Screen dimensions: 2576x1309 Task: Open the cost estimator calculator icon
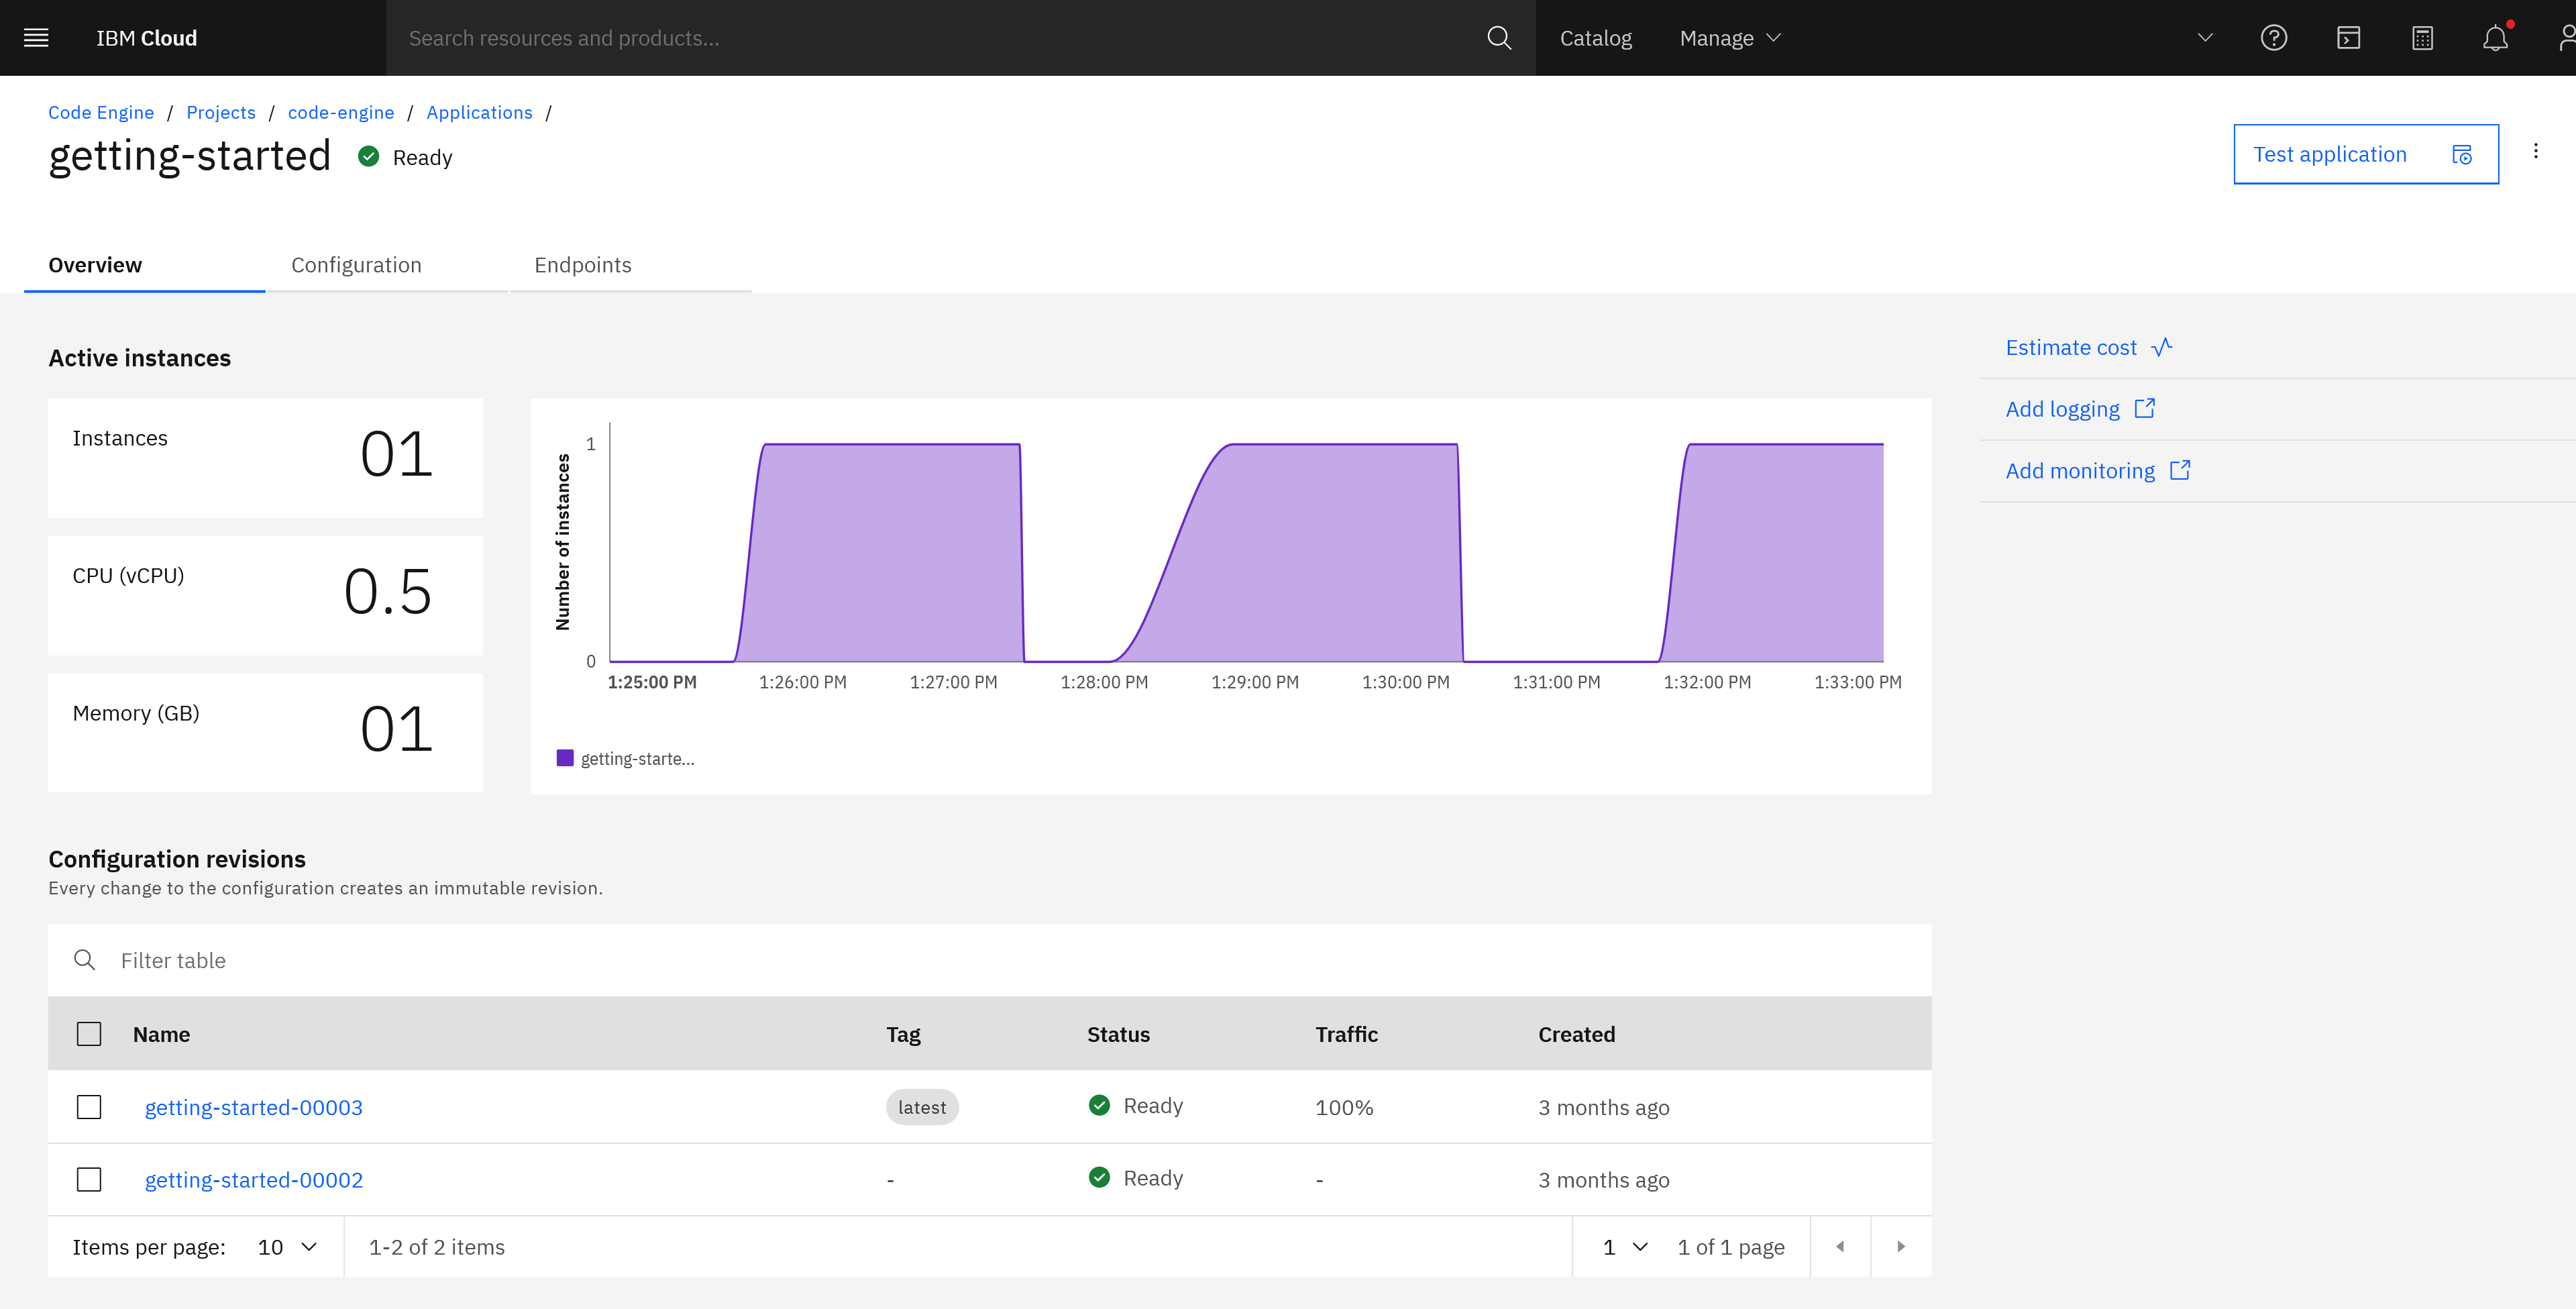[x=2422, y=38]
